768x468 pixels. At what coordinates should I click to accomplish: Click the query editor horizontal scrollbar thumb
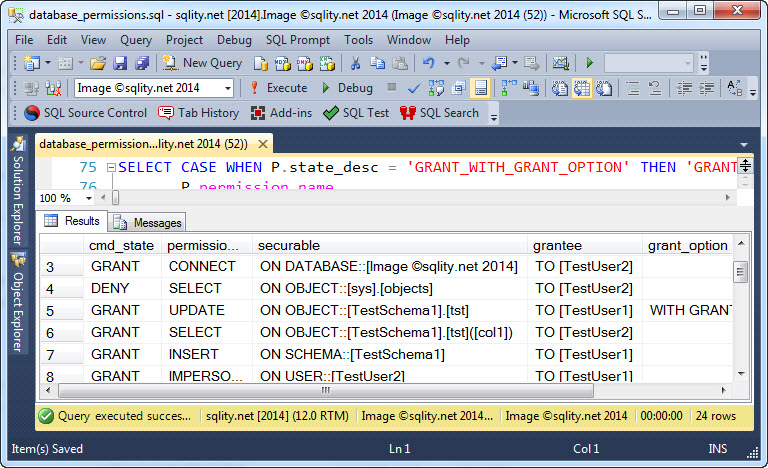115,198
